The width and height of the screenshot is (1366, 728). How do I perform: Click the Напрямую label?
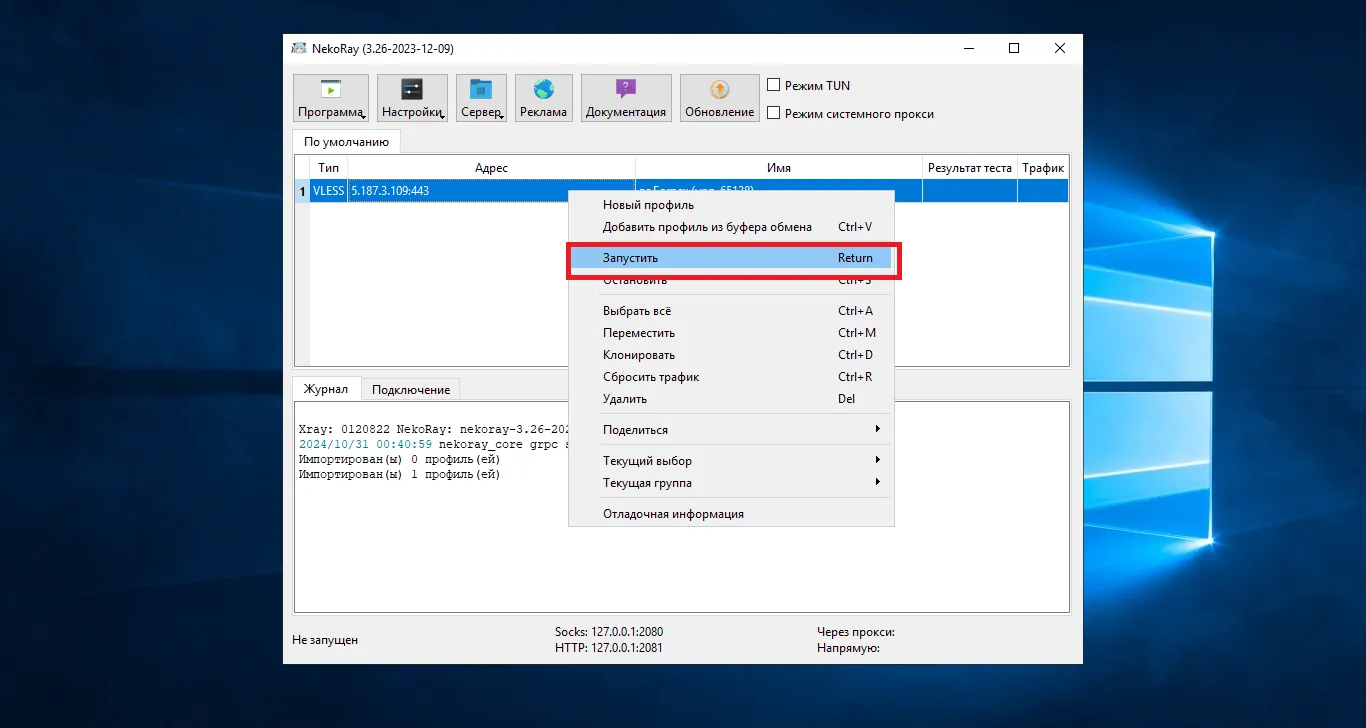[848, 648]
